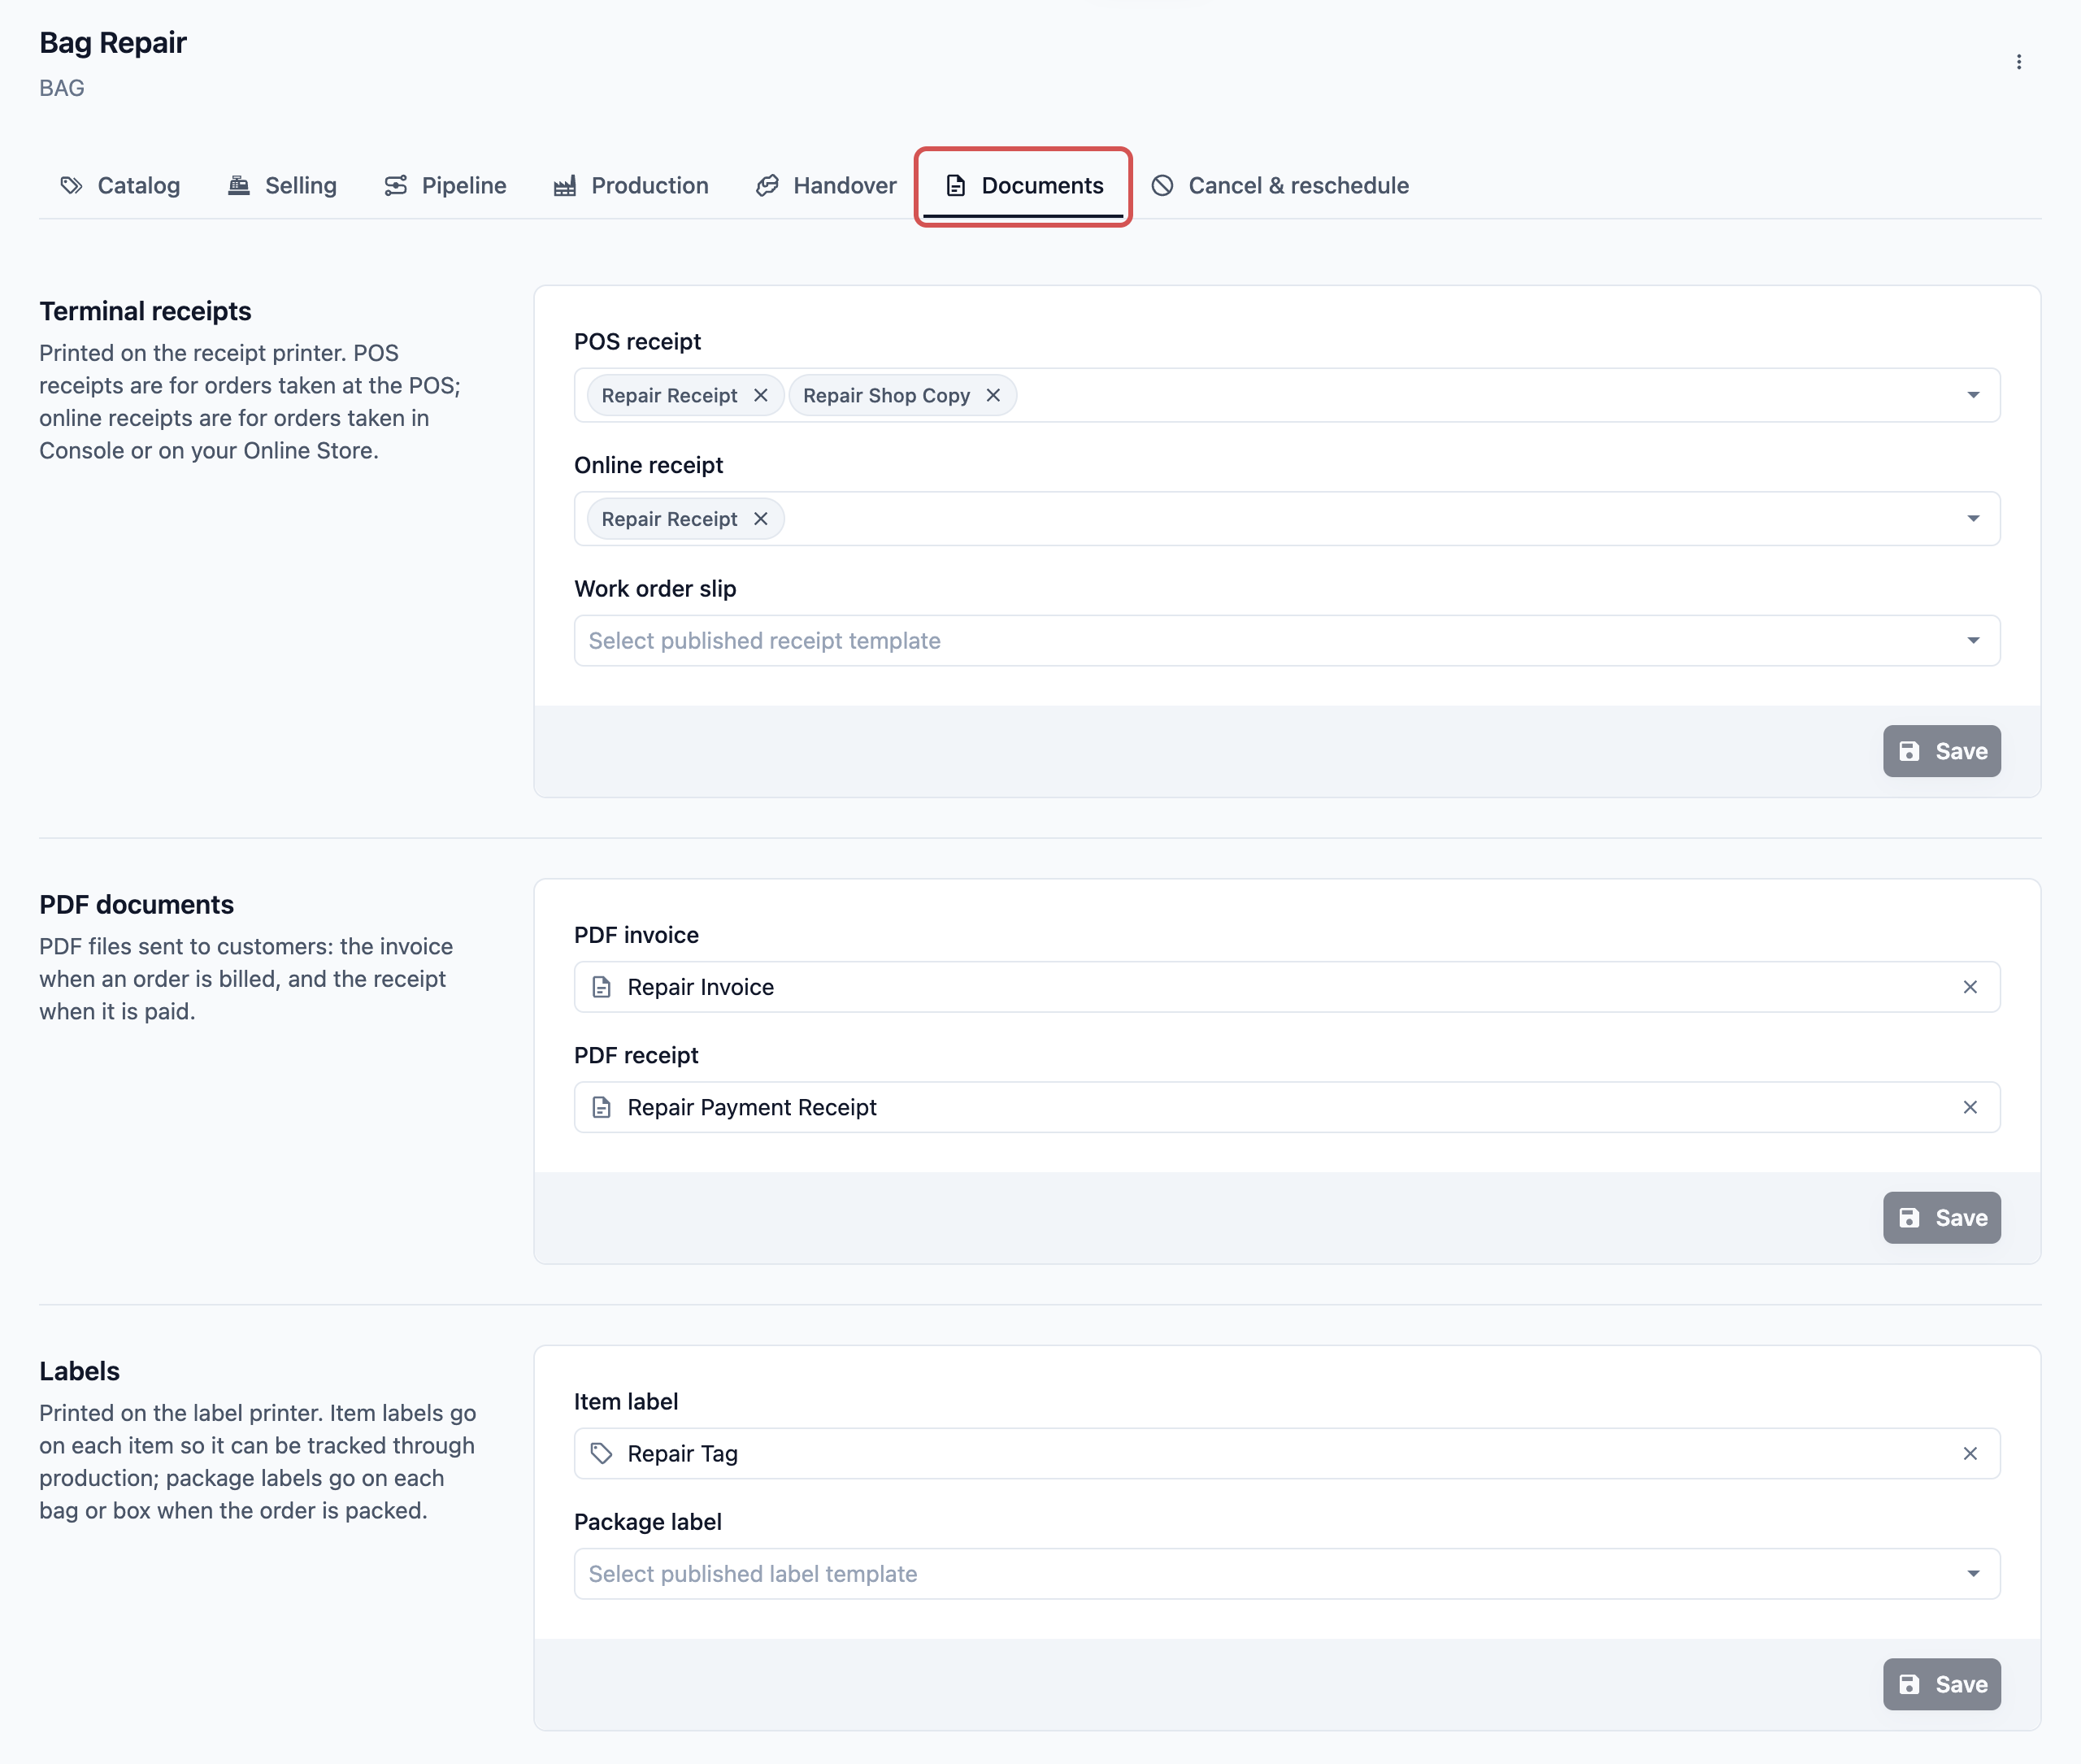Remove Repair Receipt chip from POS receipt
Viewport: 2081px width, 1764px height.
click(761, 395)
